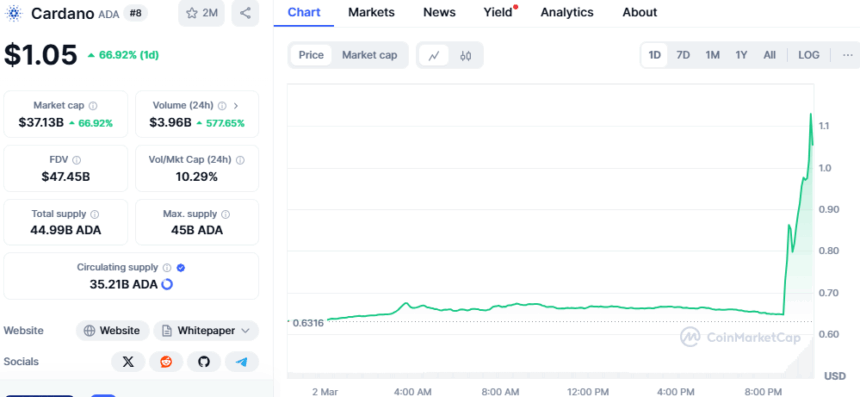Click the circulating supply progress ring
The height and width of the screenshot is (397, 860).
(x=167, y=284)
